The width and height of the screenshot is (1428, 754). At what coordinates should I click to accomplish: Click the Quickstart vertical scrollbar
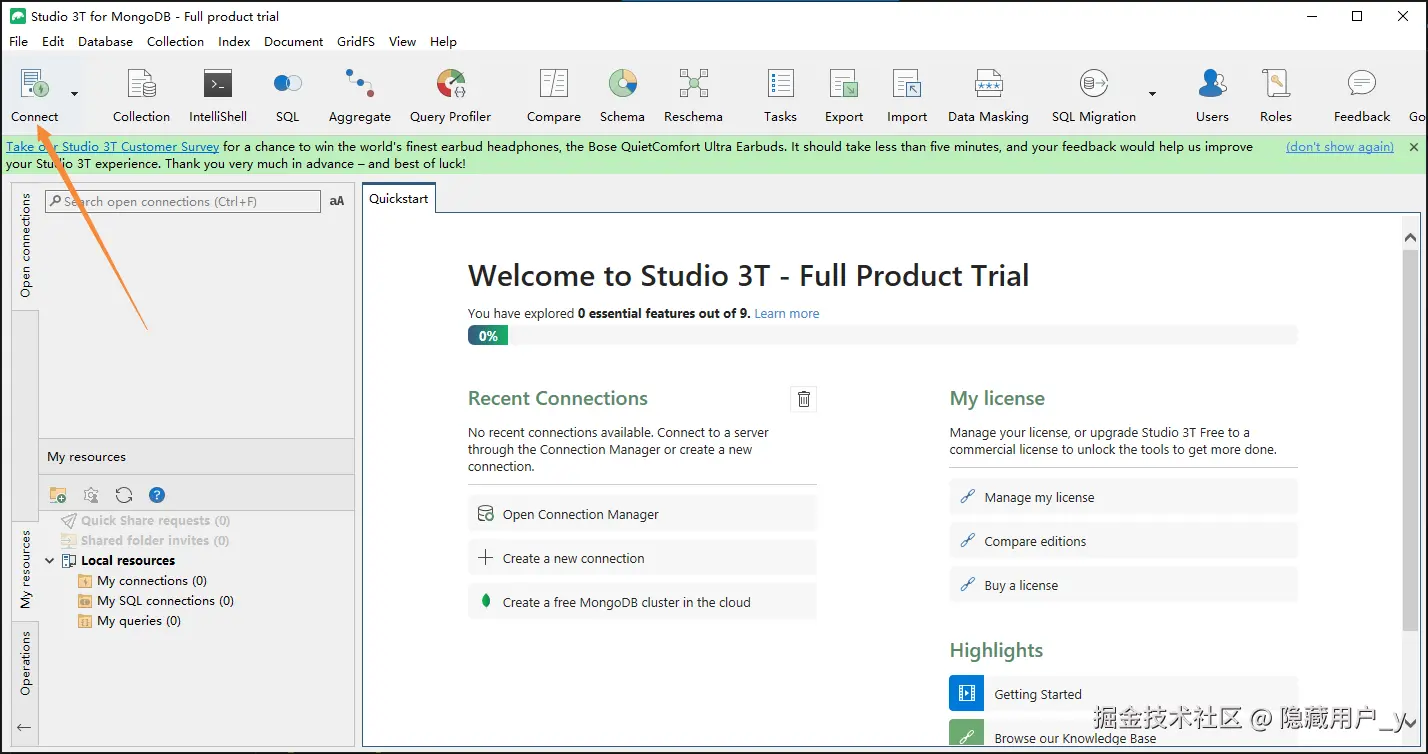tap(1410, 440)
